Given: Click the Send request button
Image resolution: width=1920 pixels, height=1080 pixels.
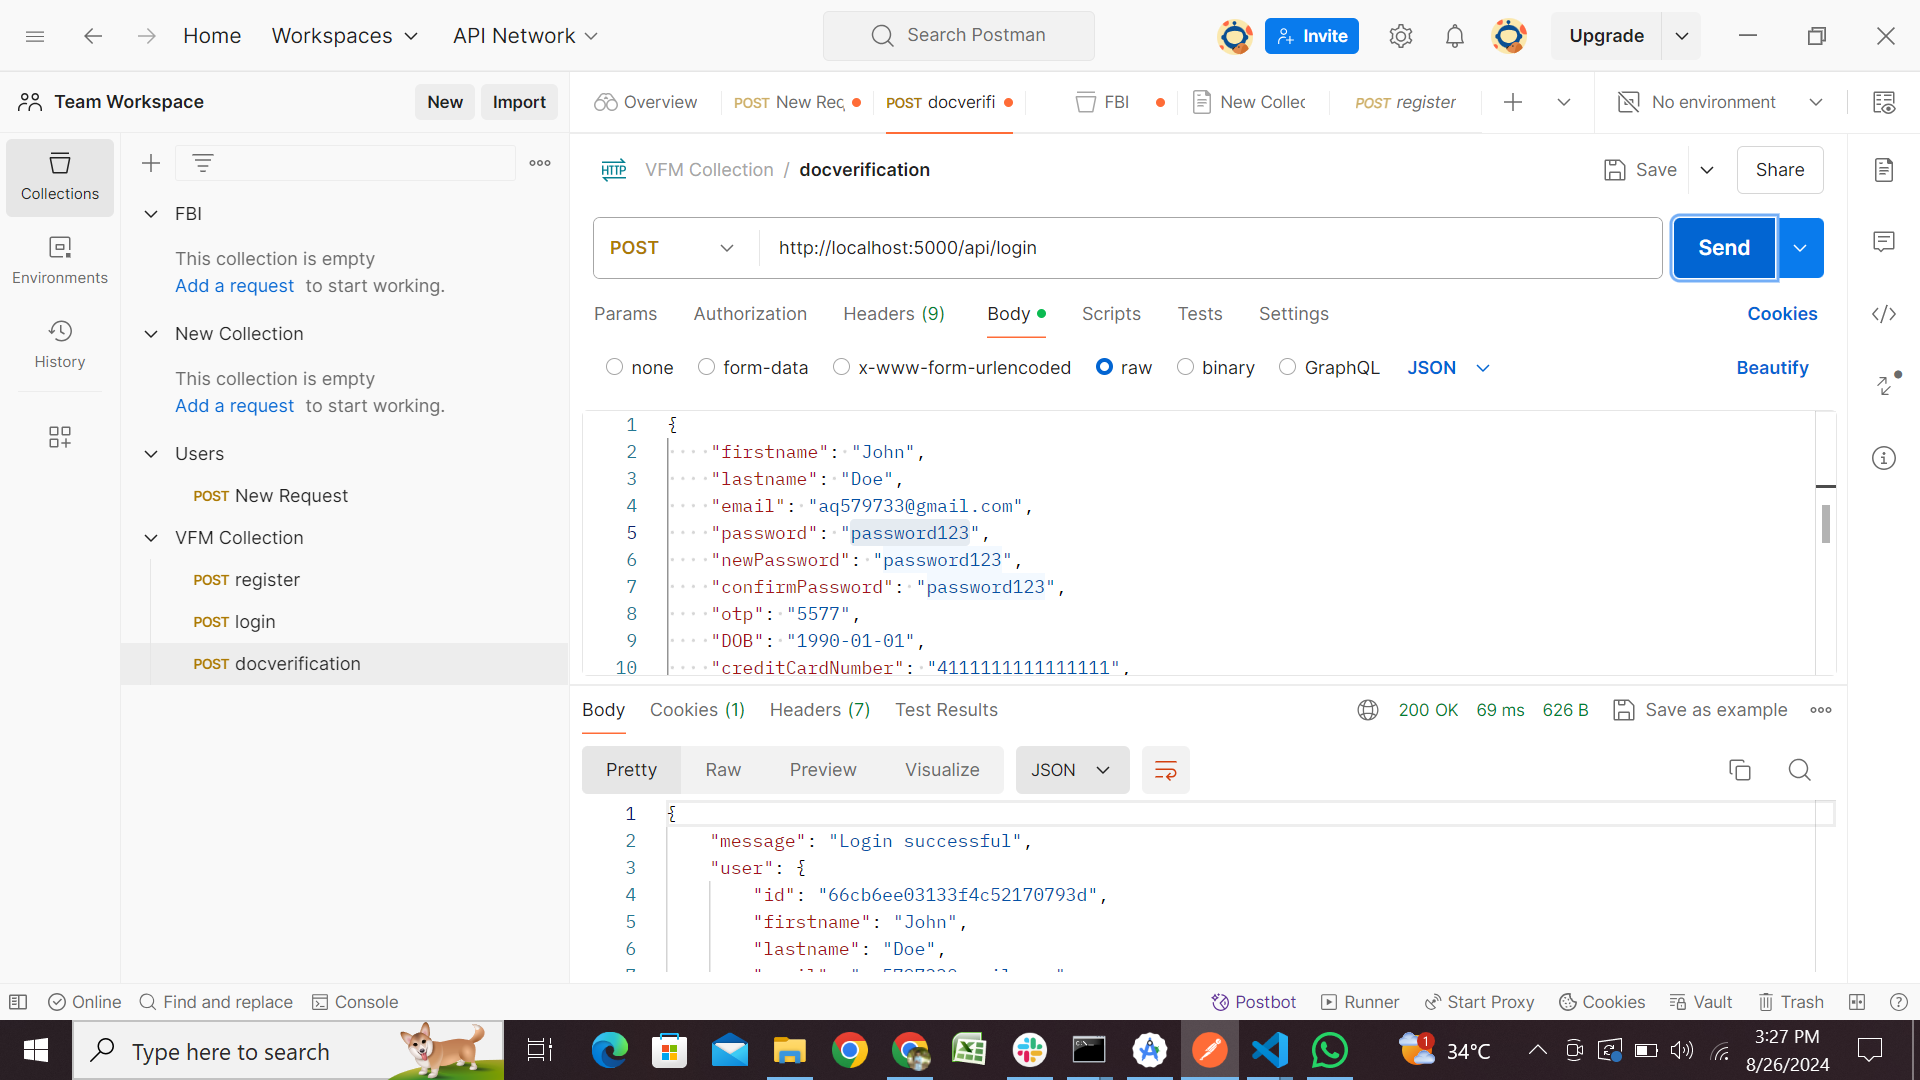Looking at the screenshot, I should [1724, 248].
